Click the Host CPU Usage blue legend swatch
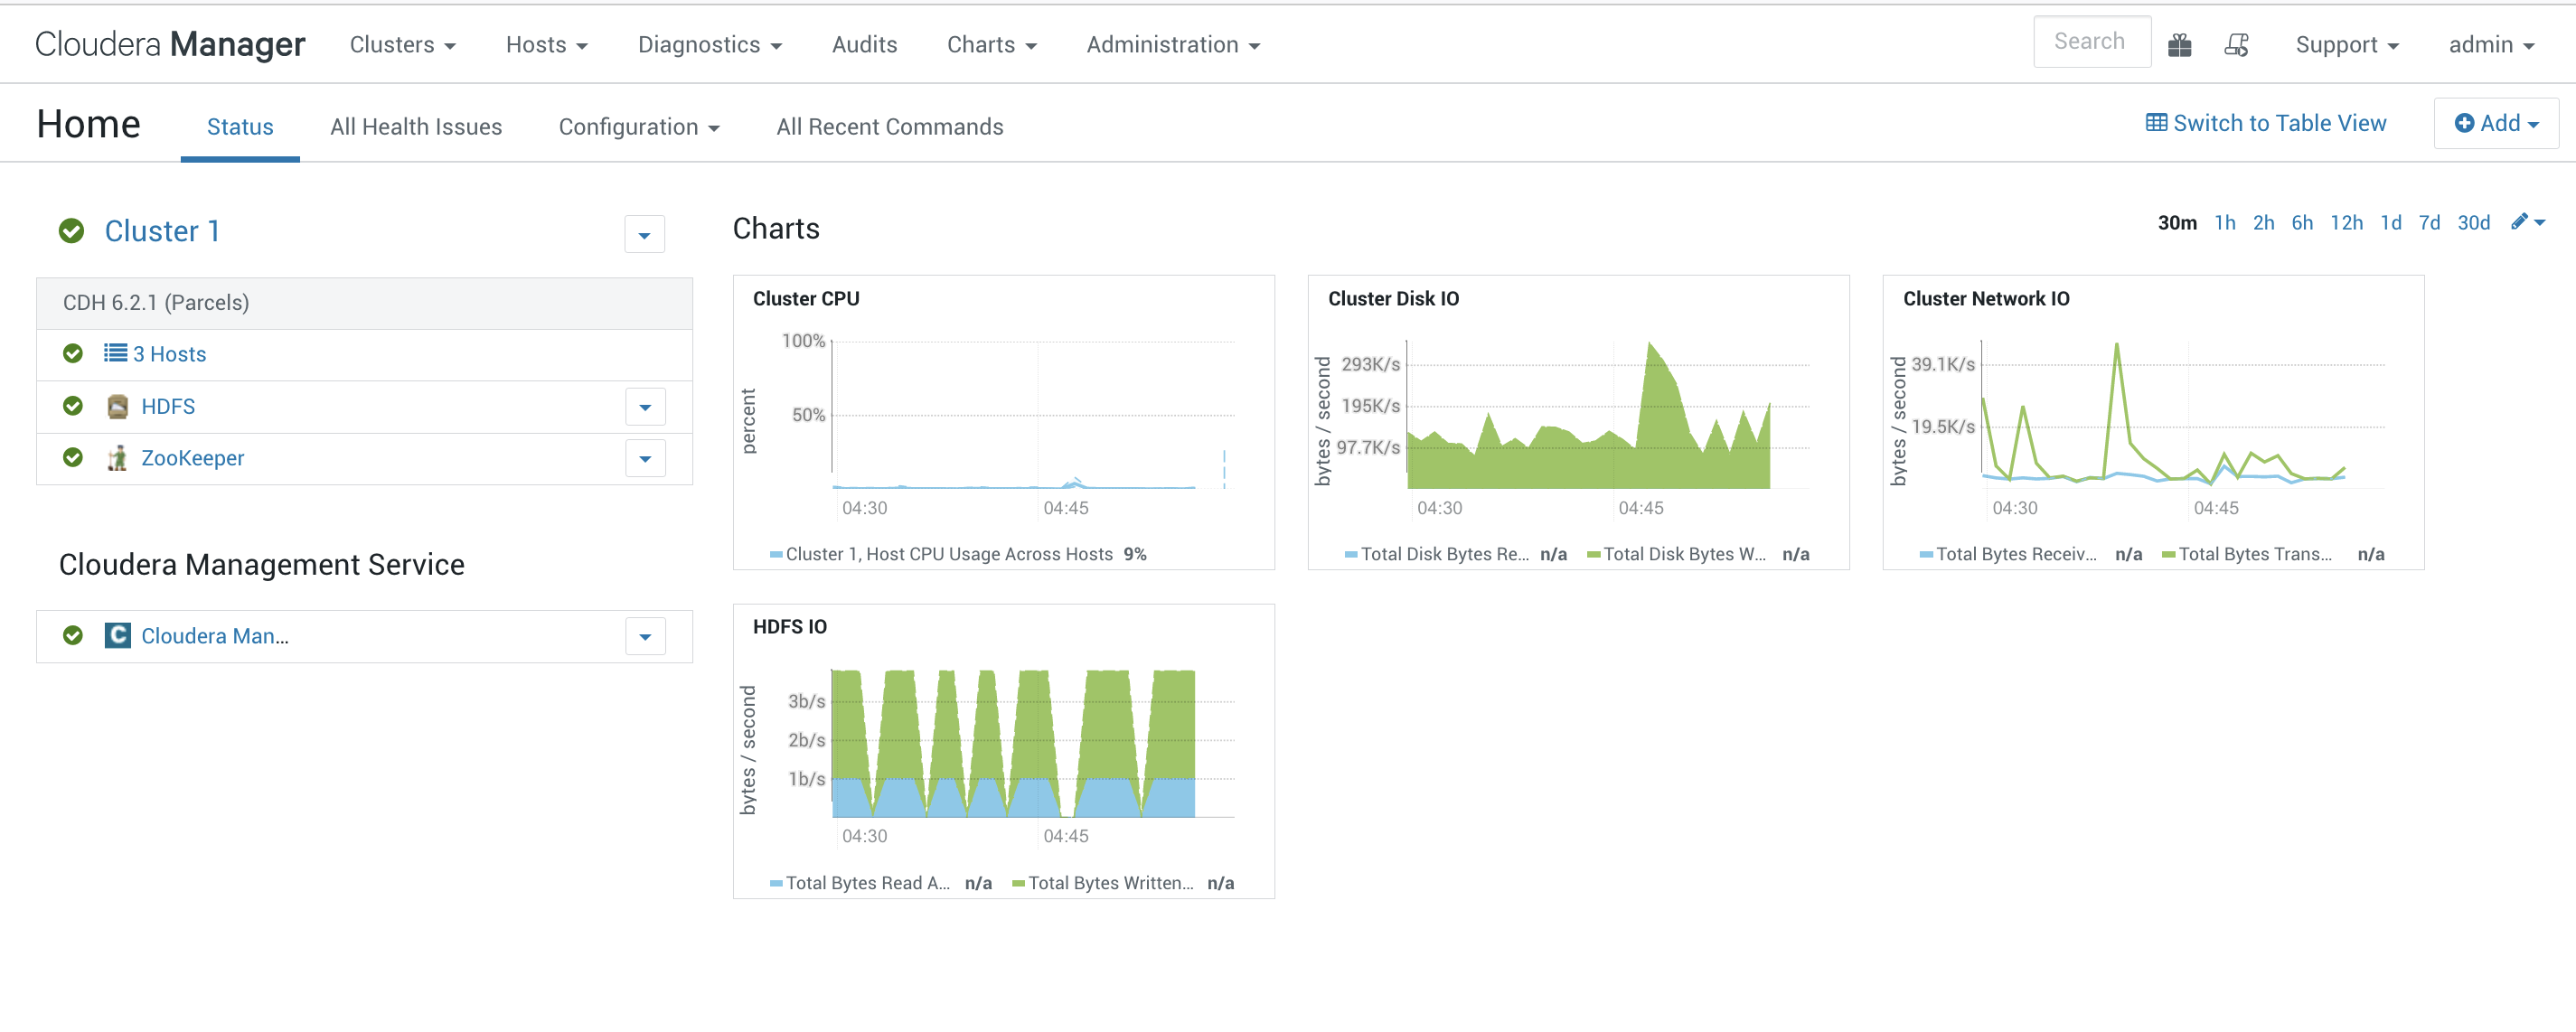The width and height of the screenshot is (2576, 1032). (x=776, y=555)
